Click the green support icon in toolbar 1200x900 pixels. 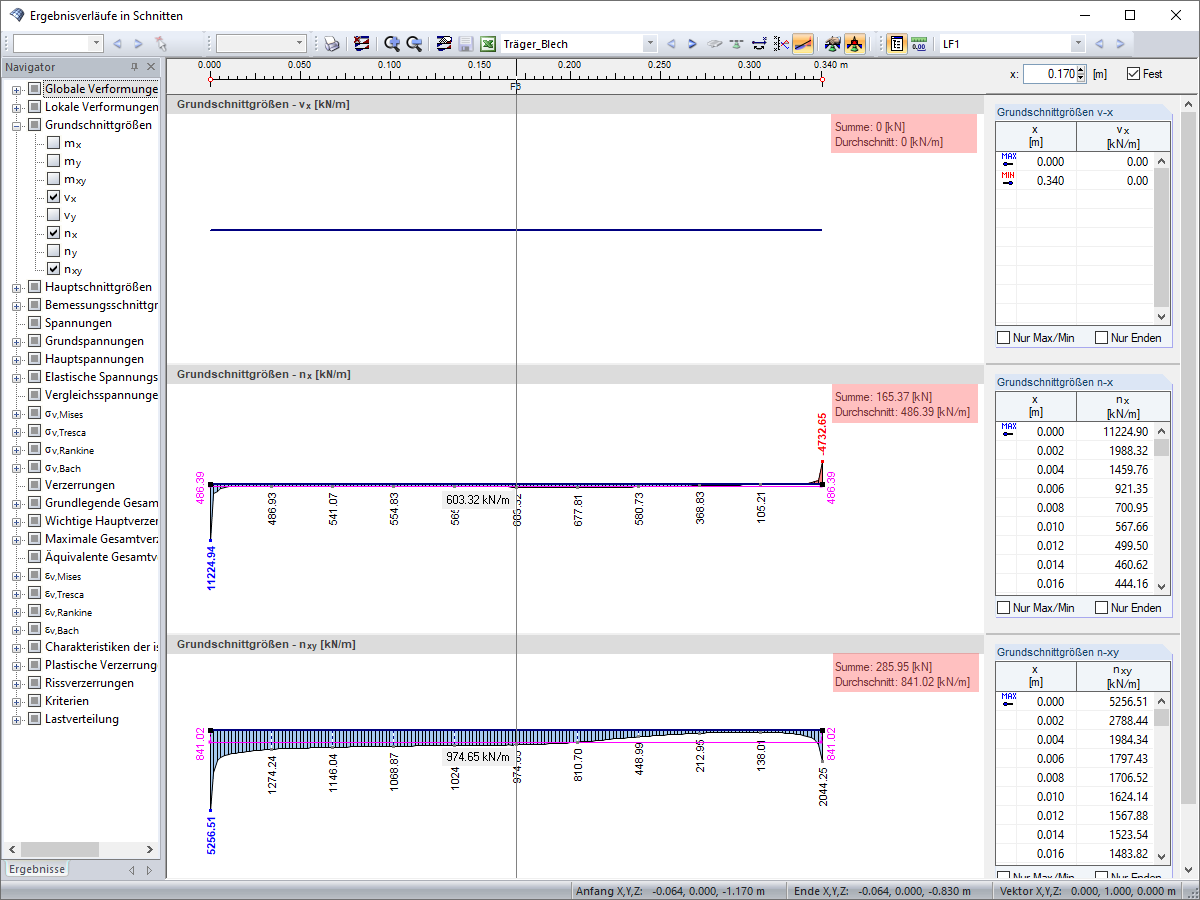click(x=737, y=44)
